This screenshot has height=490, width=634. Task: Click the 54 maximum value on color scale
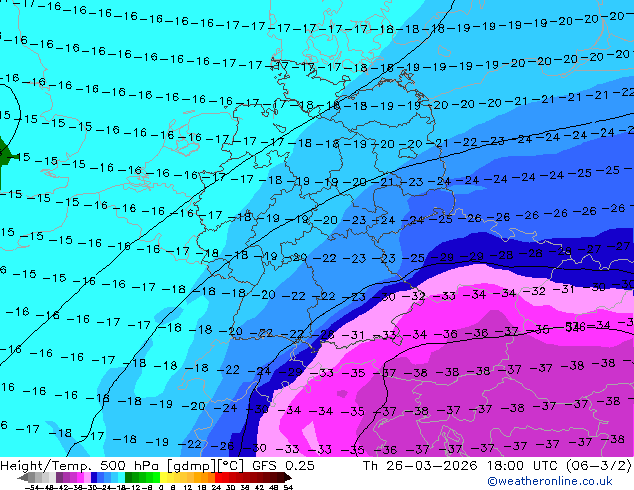[x=288, y=488]
